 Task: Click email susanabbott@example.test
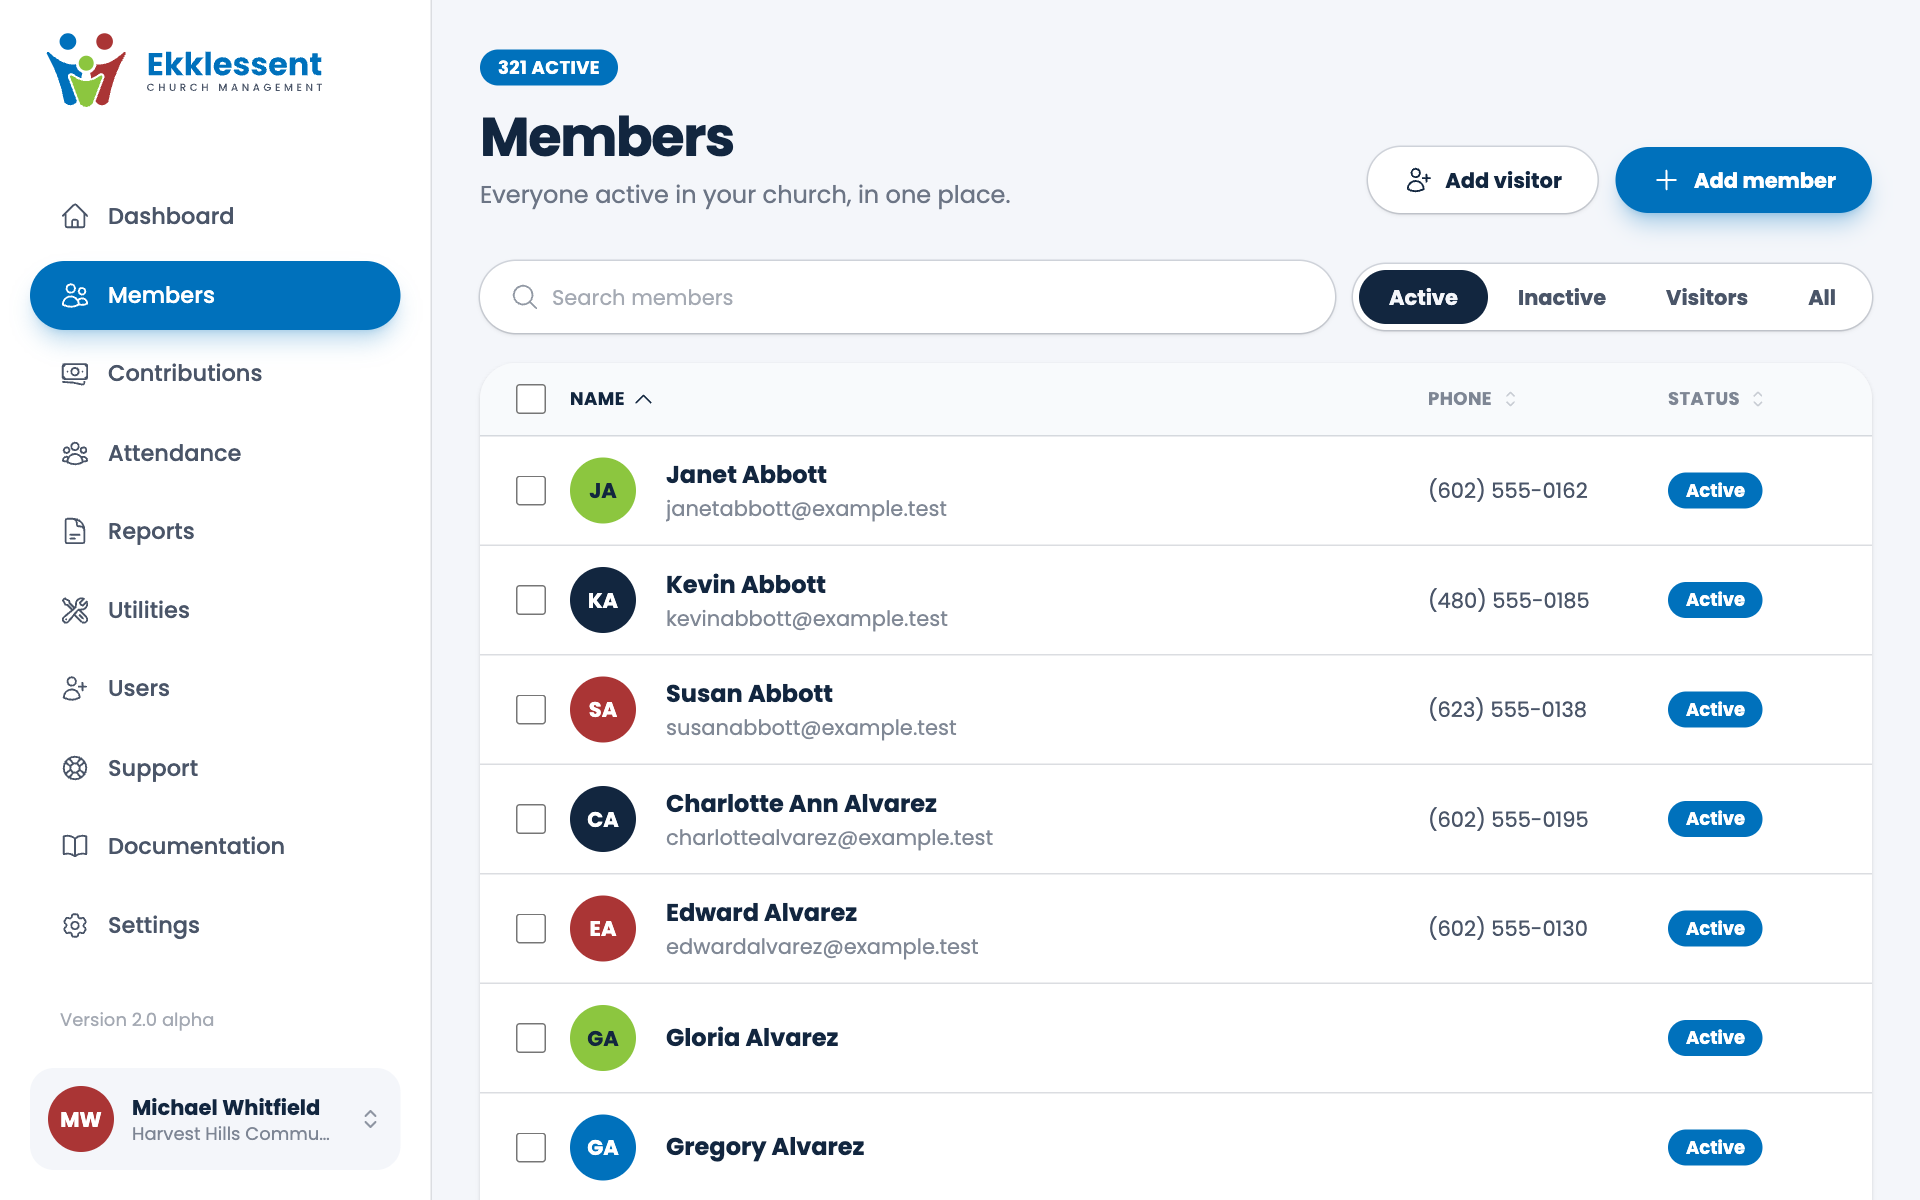pyautogui.click(x=811, y=728)
